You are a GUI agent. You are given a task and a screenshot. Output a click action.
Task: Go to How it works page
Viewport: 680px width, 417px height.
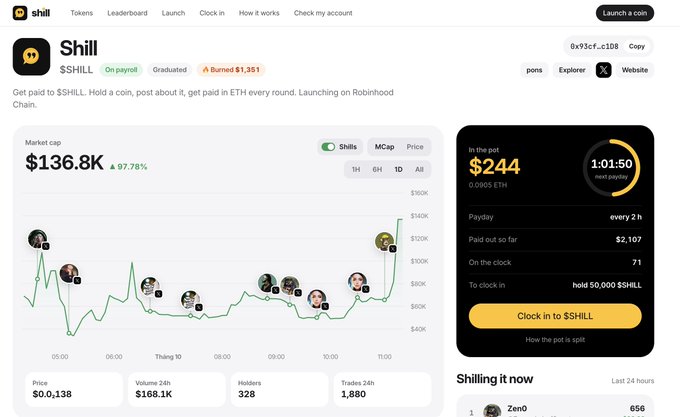click(x=259, y=13)
